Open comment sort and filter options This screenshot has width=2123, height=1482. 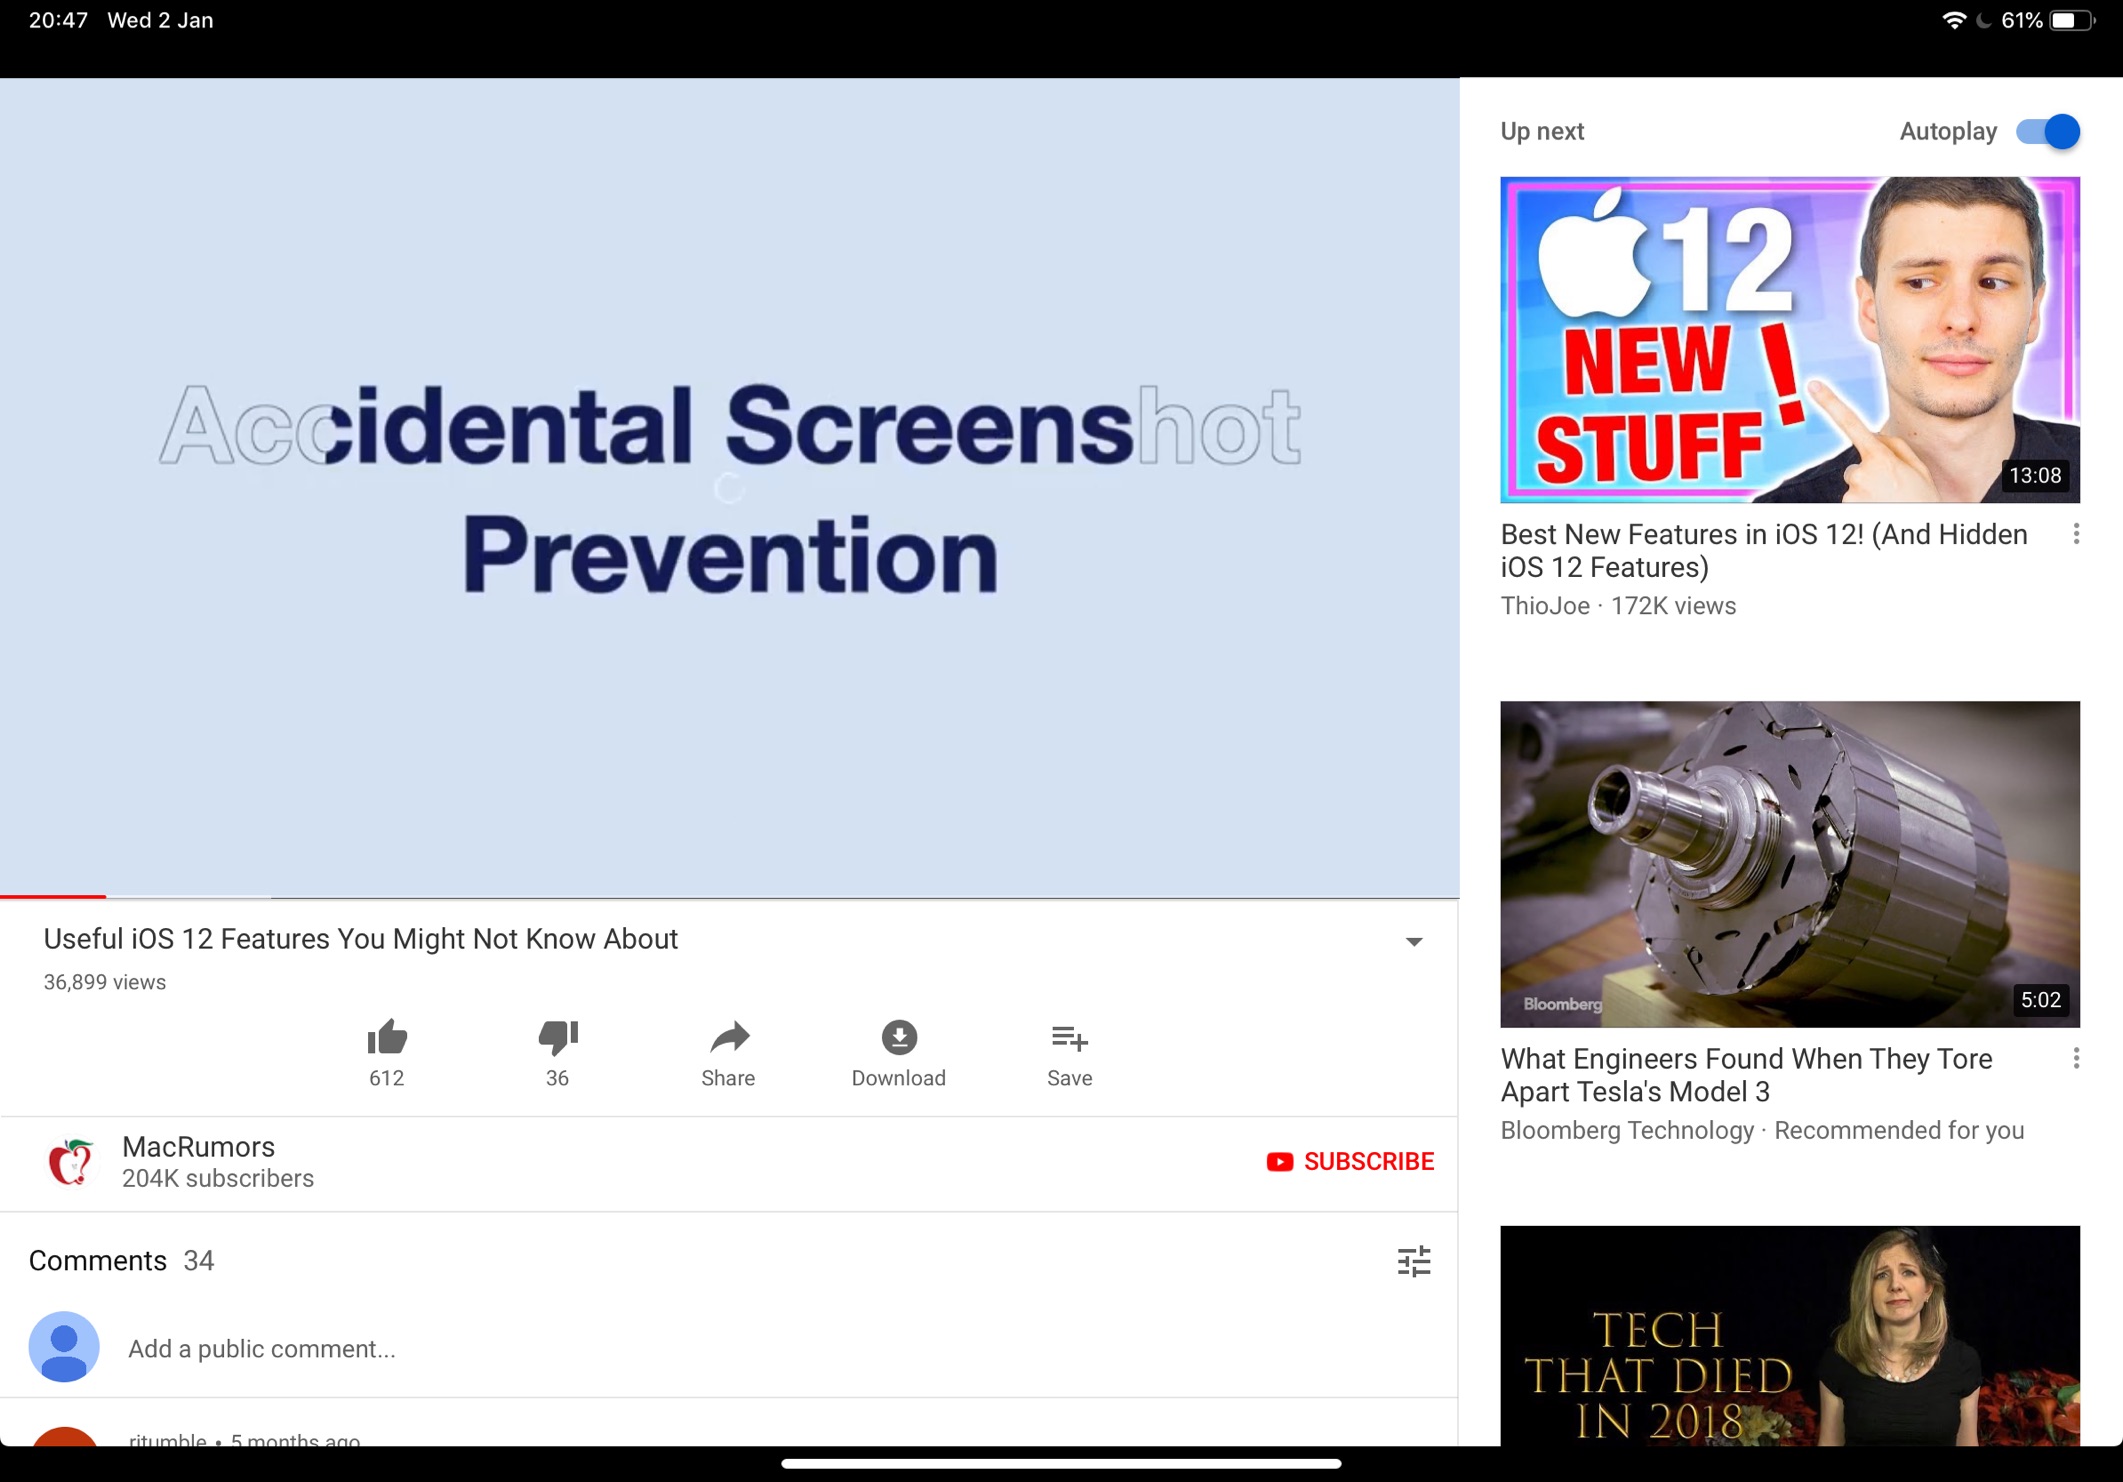pos(1414,1261)
